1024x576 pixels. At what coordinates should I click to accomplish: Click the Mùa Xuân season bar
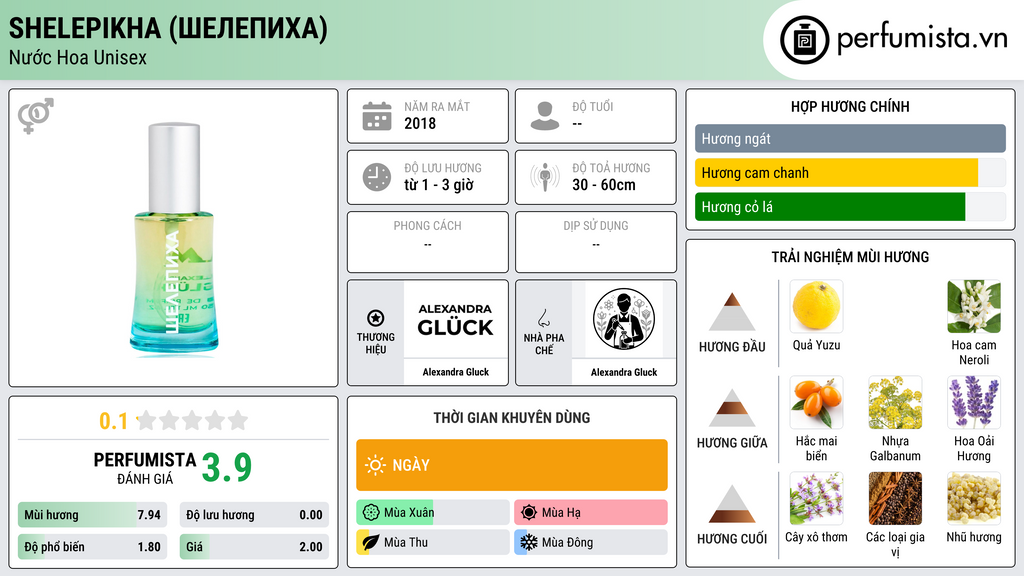(432, 513)
